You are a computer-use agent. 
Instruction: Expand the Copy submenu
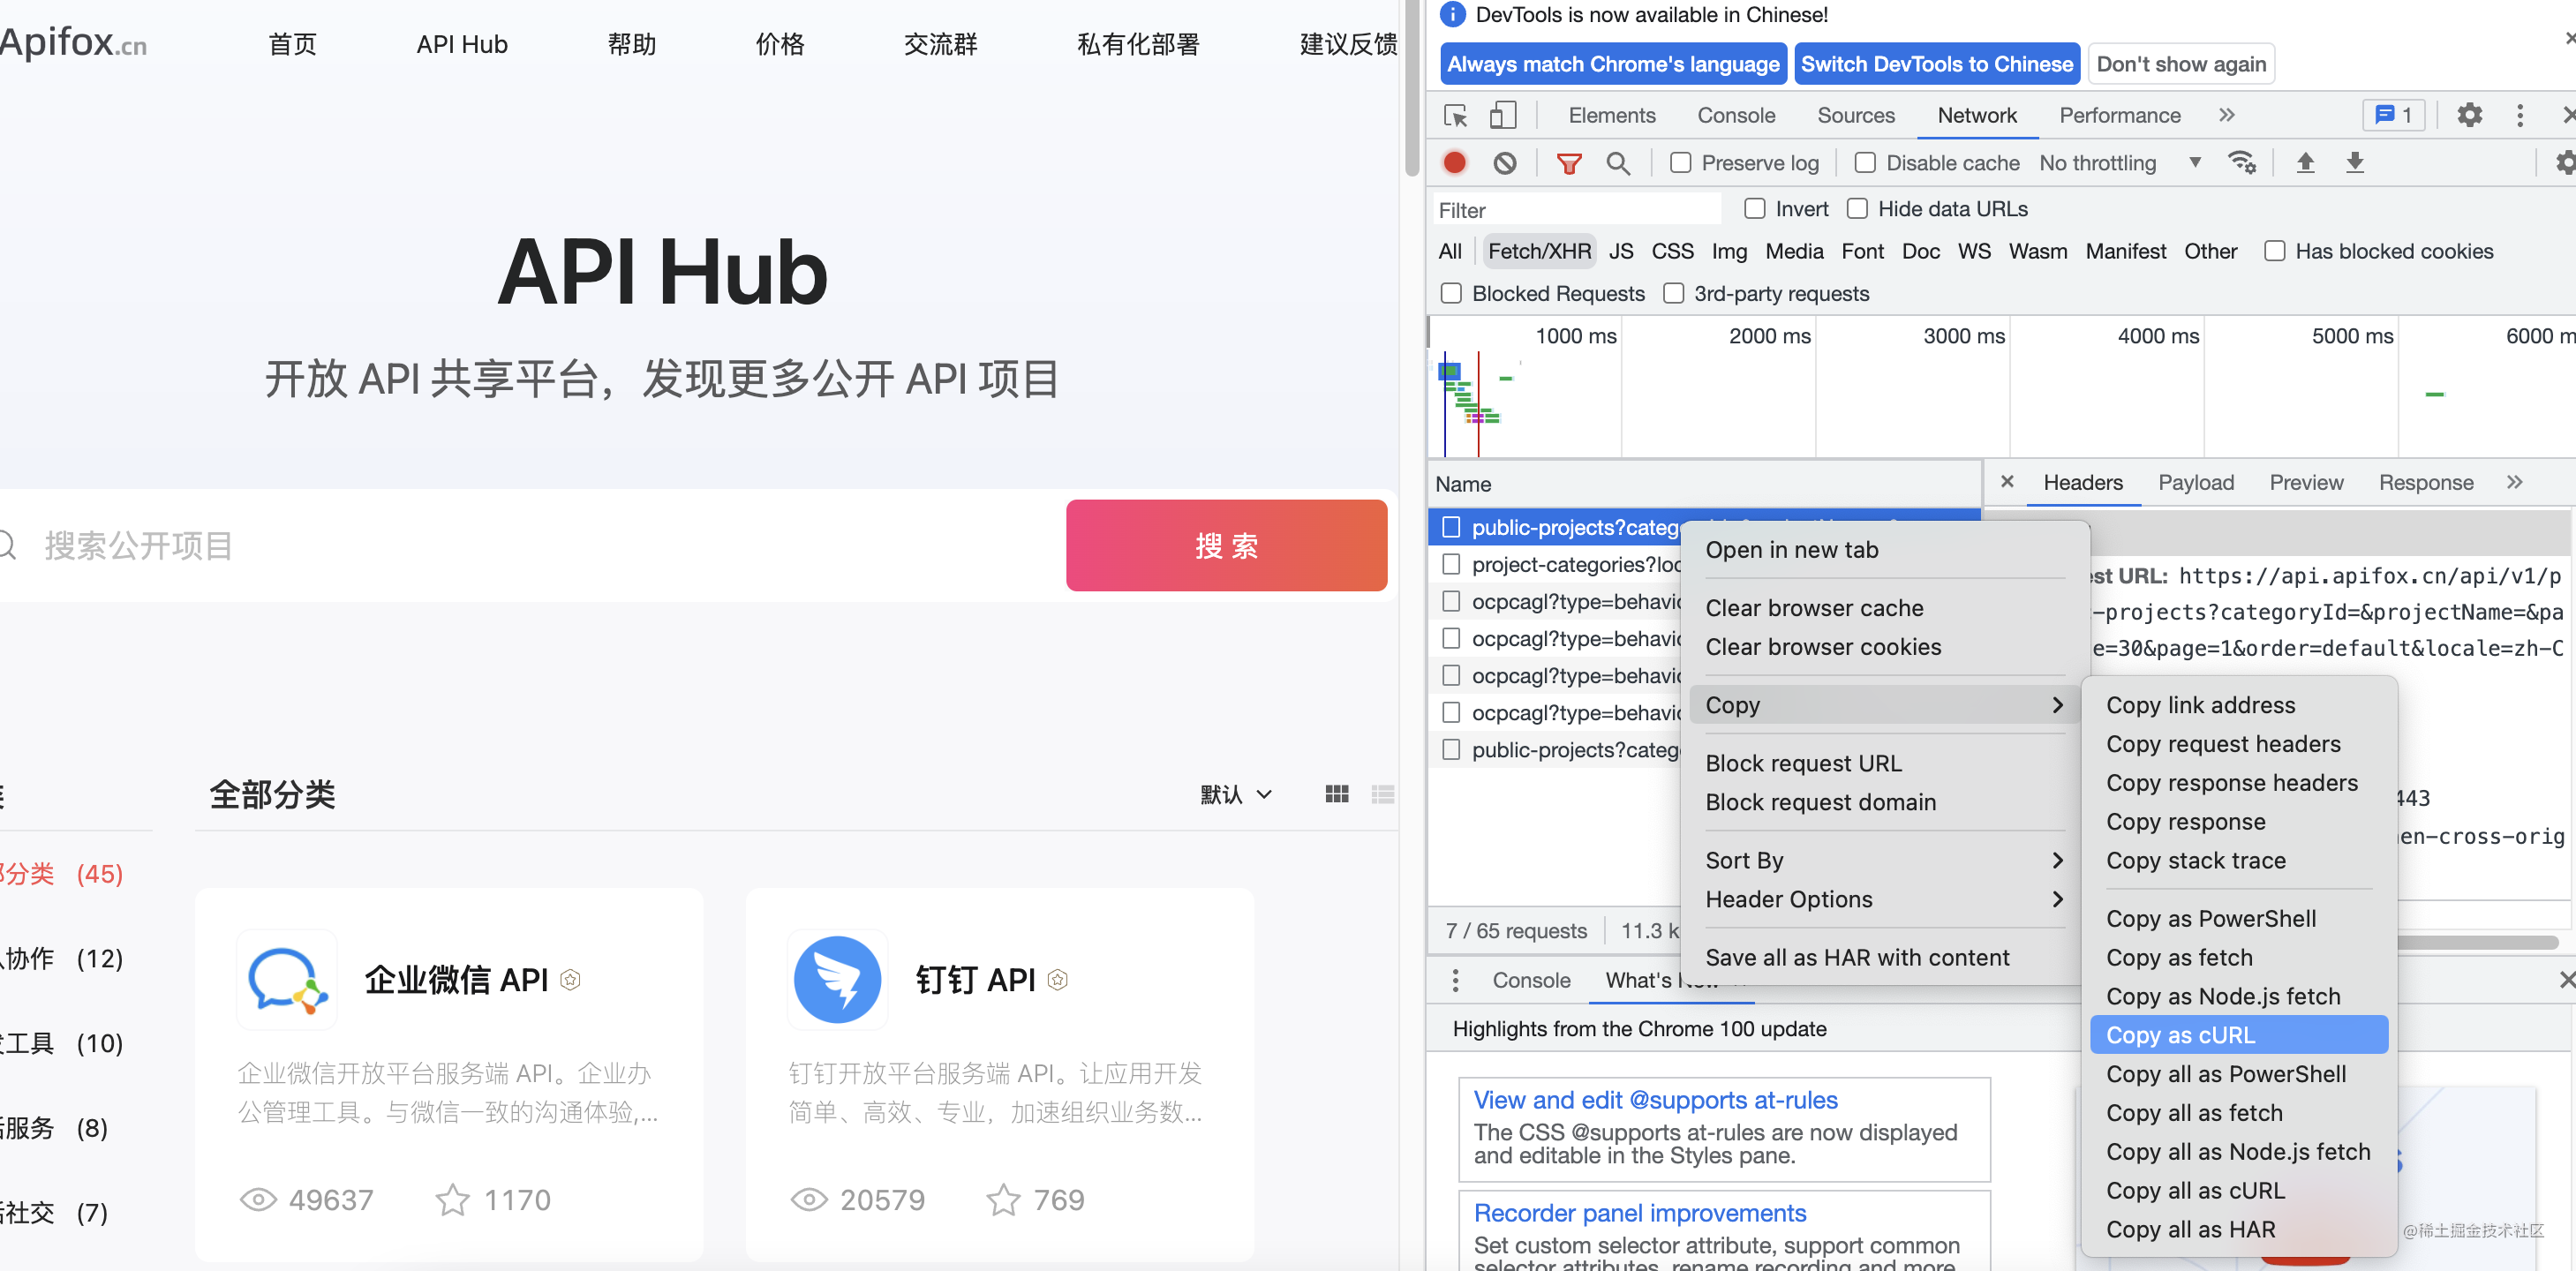click(1884, 704)
